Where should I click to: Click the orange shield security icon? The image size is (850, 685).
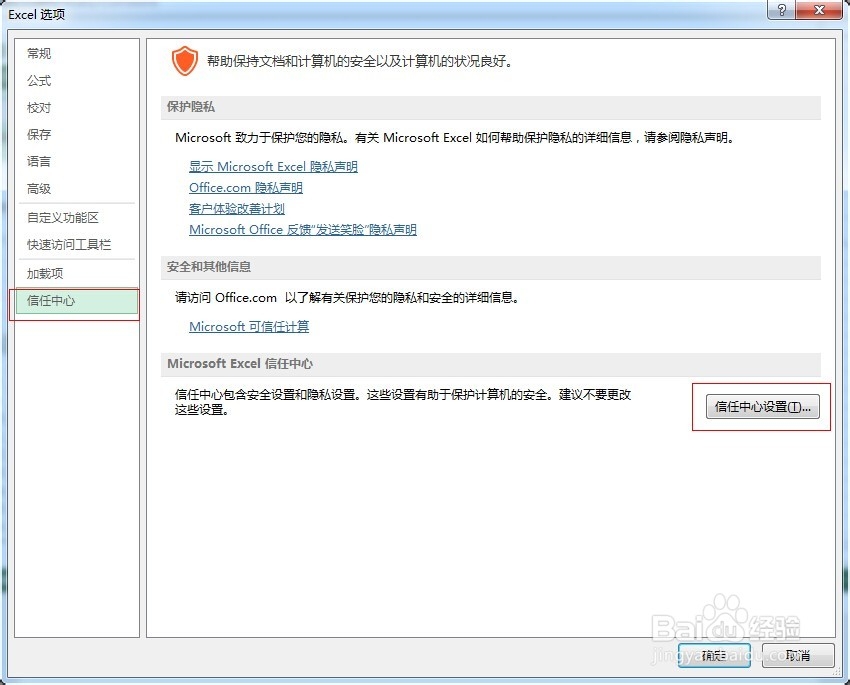(x=184, y=61)
